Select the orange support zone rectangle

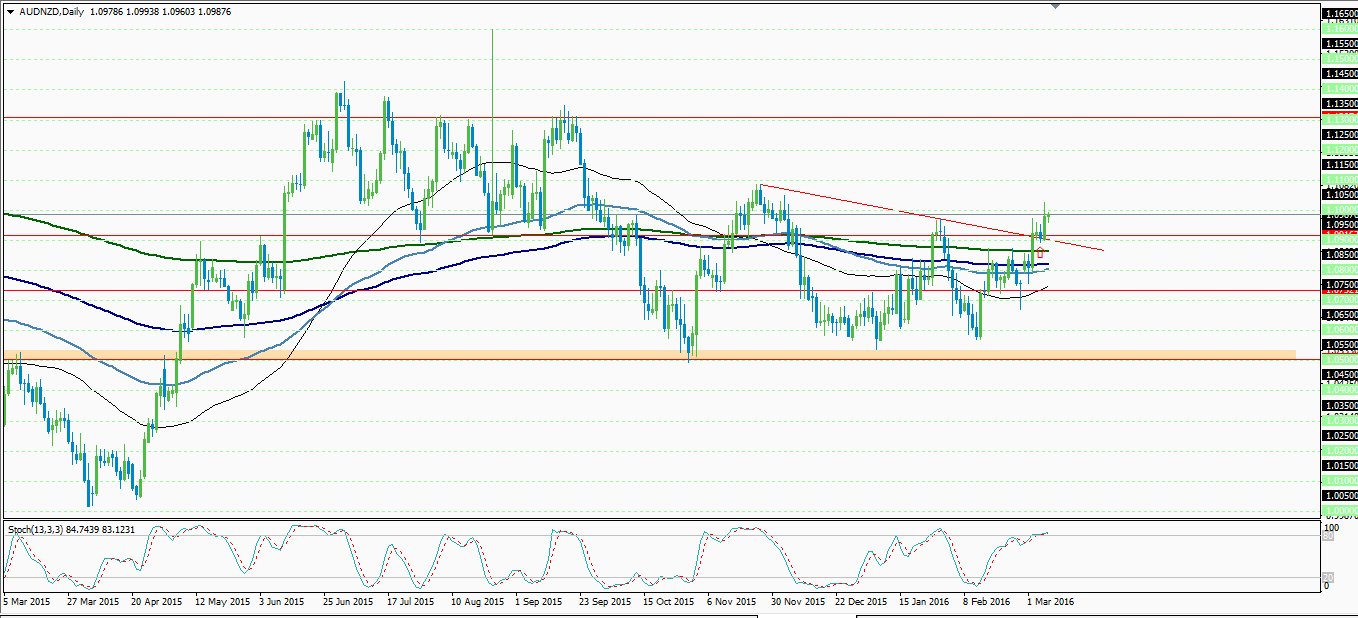pyautogui.click(x=648, y=354)
